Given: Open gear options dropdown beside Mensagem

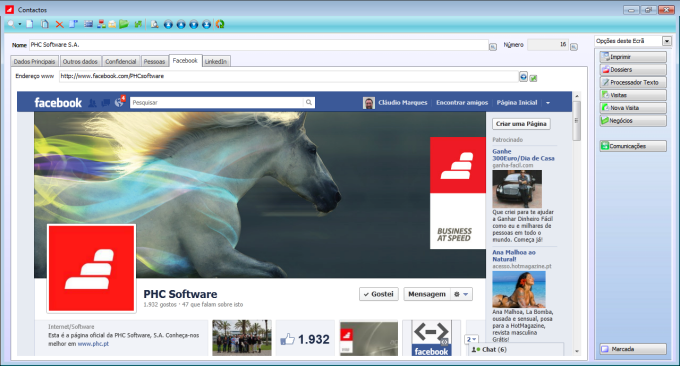Looking at the screenshot, I should coord(461,294).
